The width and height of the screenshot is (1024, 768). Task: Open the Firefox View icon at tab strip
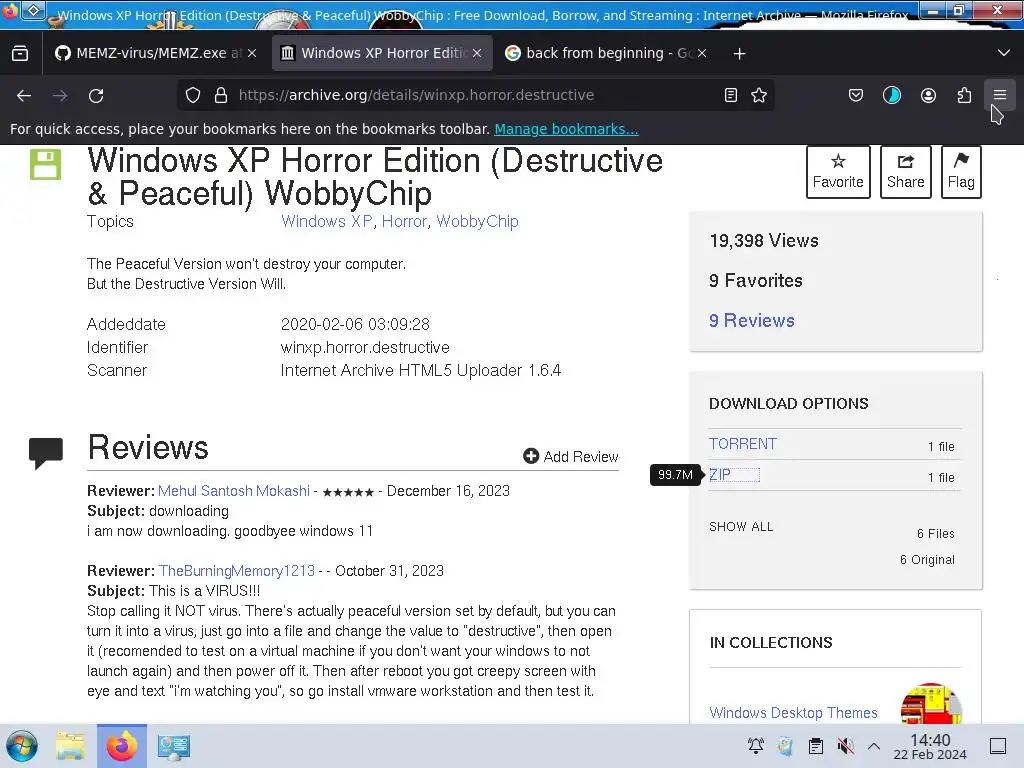[x=20, y=53]
